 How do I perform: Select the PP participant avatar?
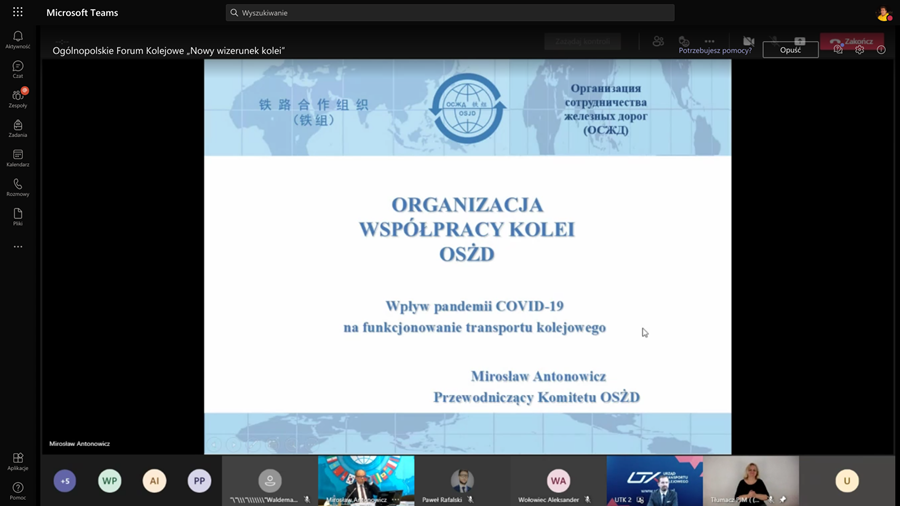199,481
